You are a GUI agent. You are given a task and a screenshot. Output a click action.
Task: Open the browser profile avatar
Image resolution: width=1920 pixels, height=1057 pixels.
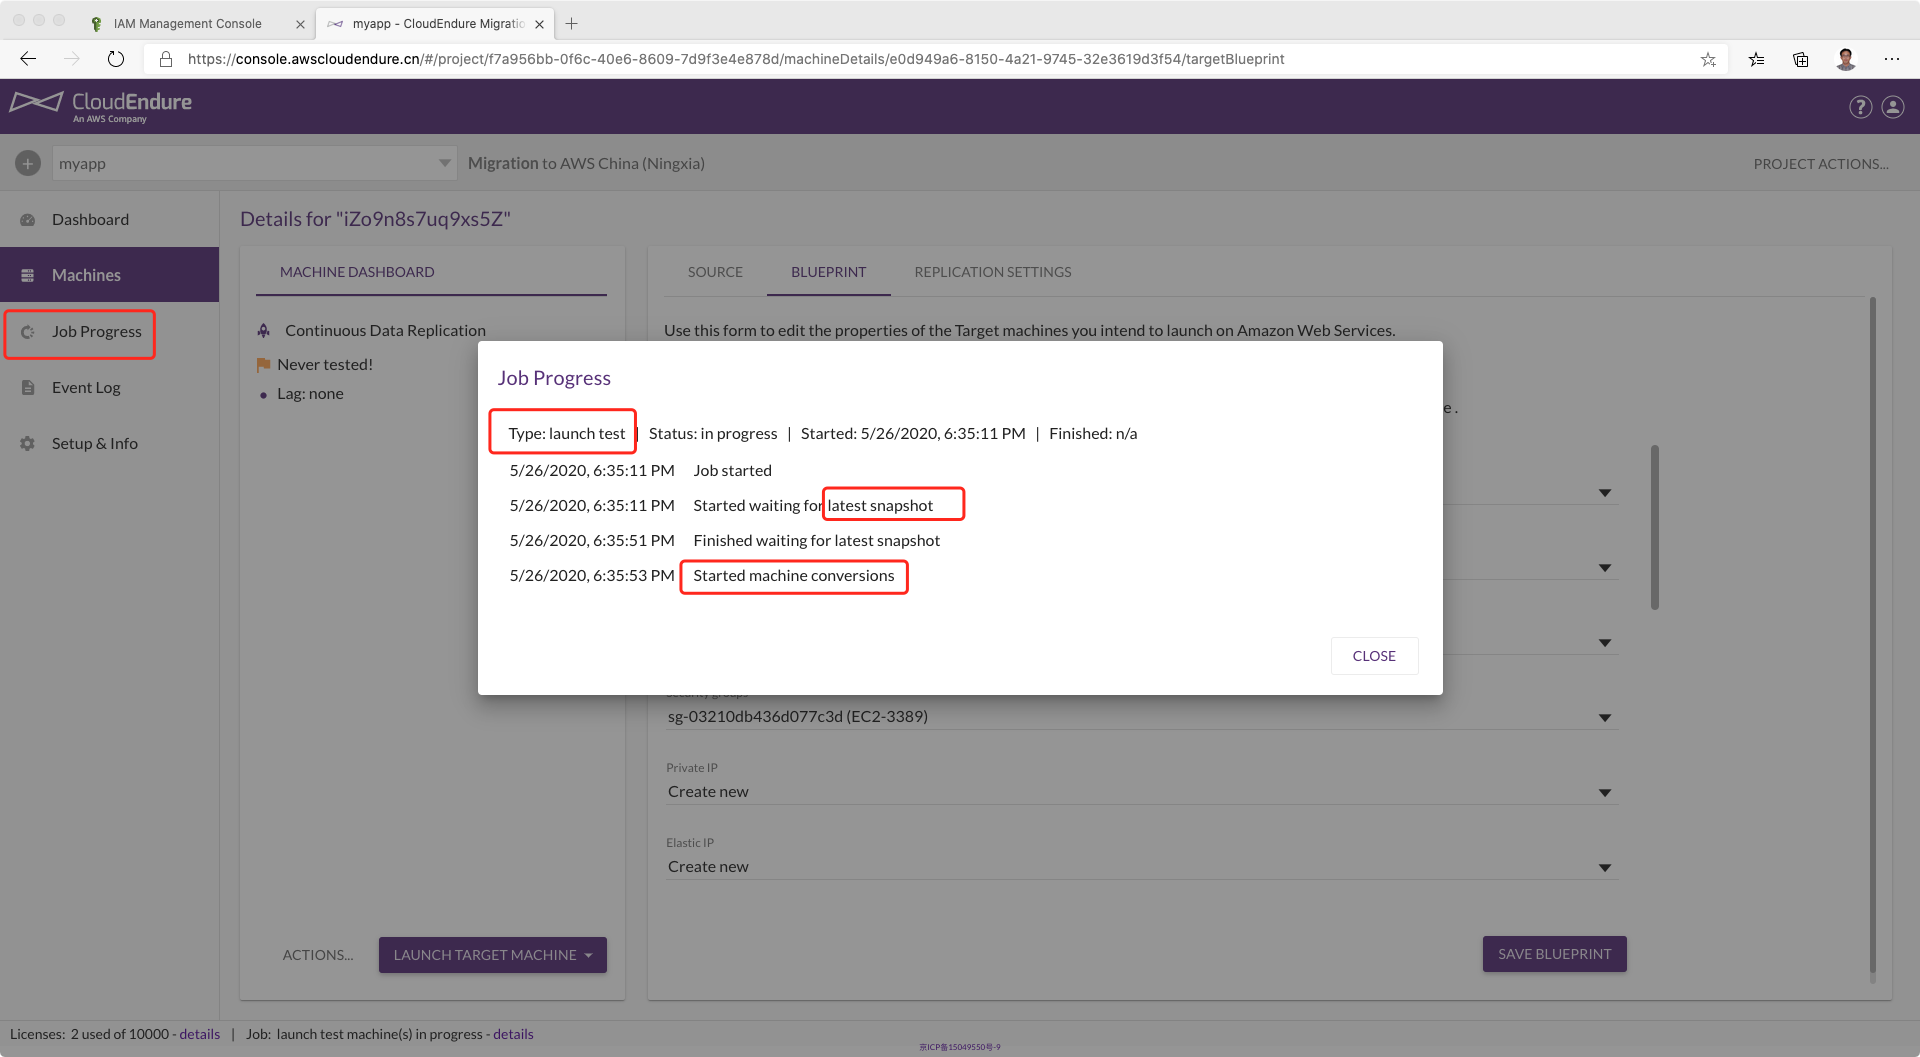pos(1846,59)
